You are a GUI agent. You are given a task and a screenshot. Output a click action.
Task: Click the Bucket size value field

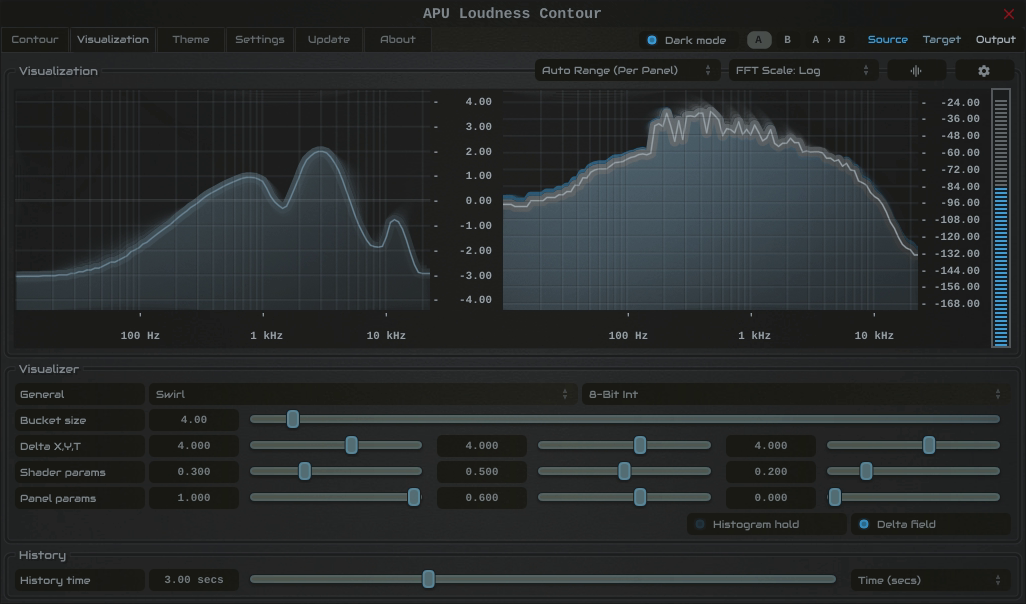click(x=194, y=420)
